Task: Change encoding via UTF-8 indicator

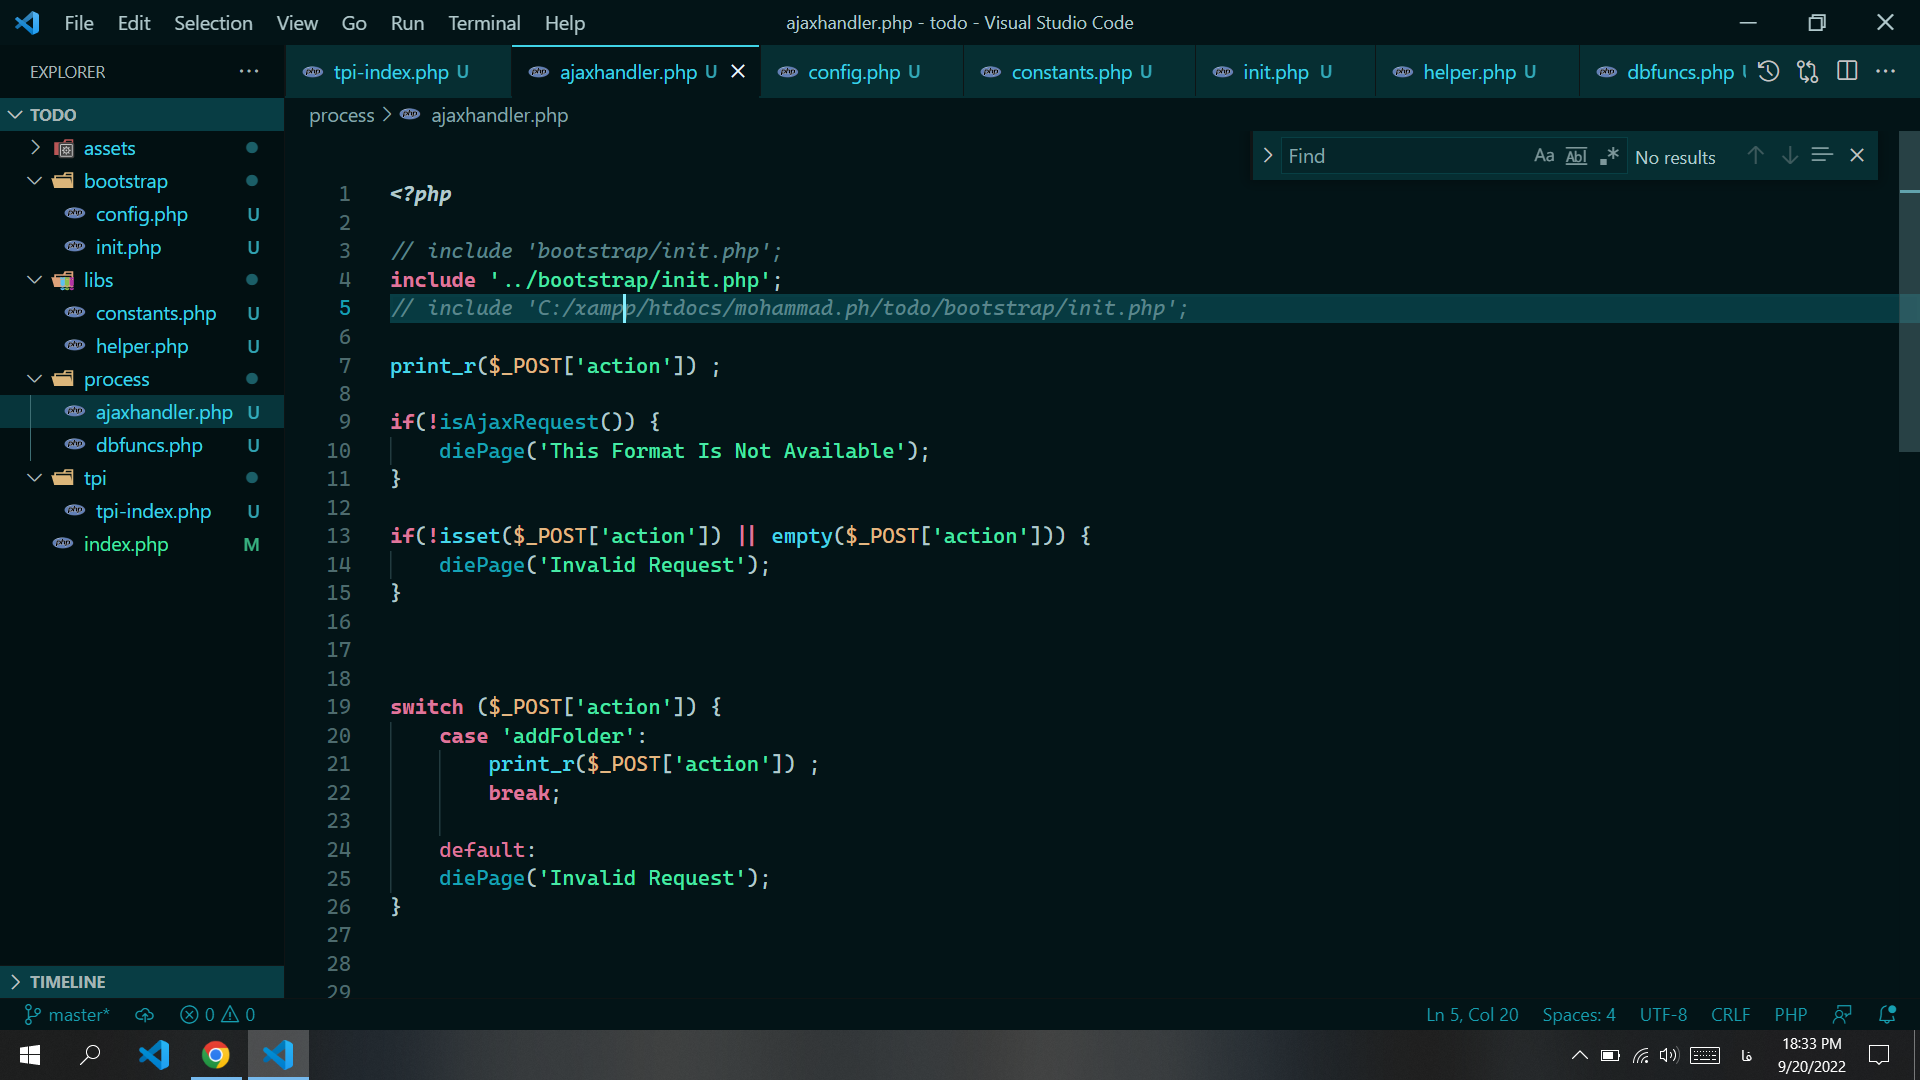Action: tap(1663, 1014)
